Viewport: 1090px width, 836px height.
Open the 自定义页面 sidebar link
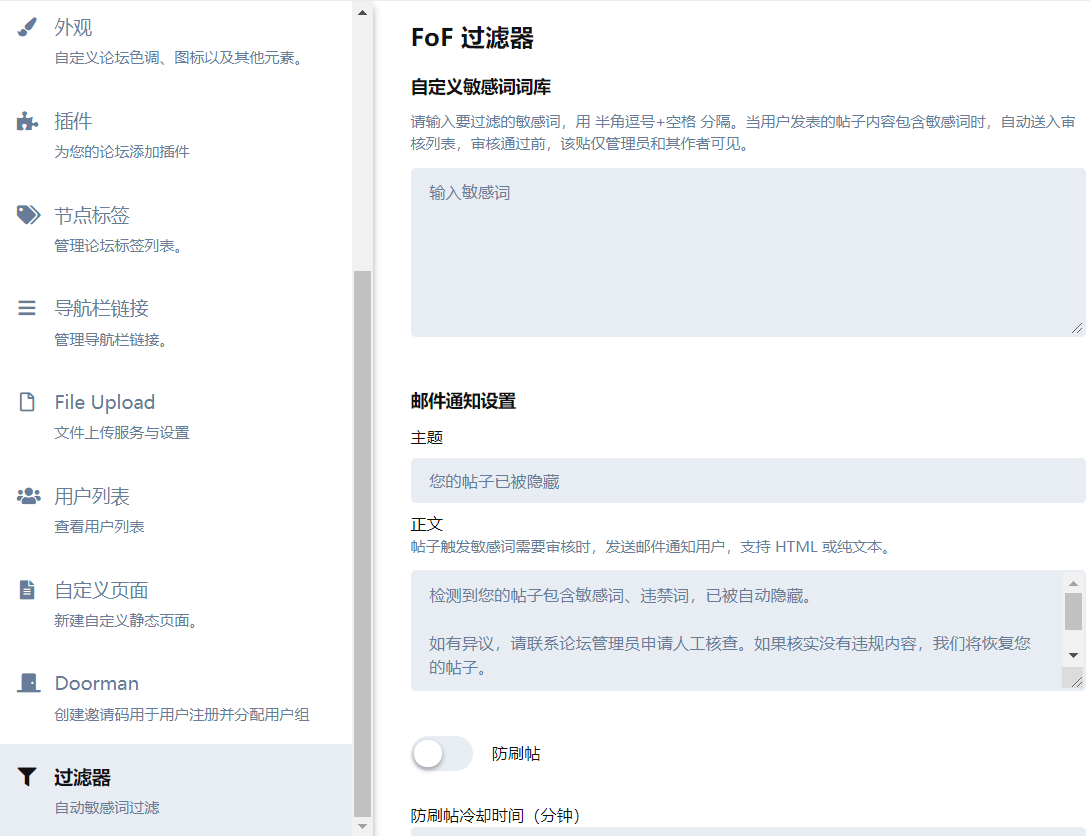tap(101, 590)
